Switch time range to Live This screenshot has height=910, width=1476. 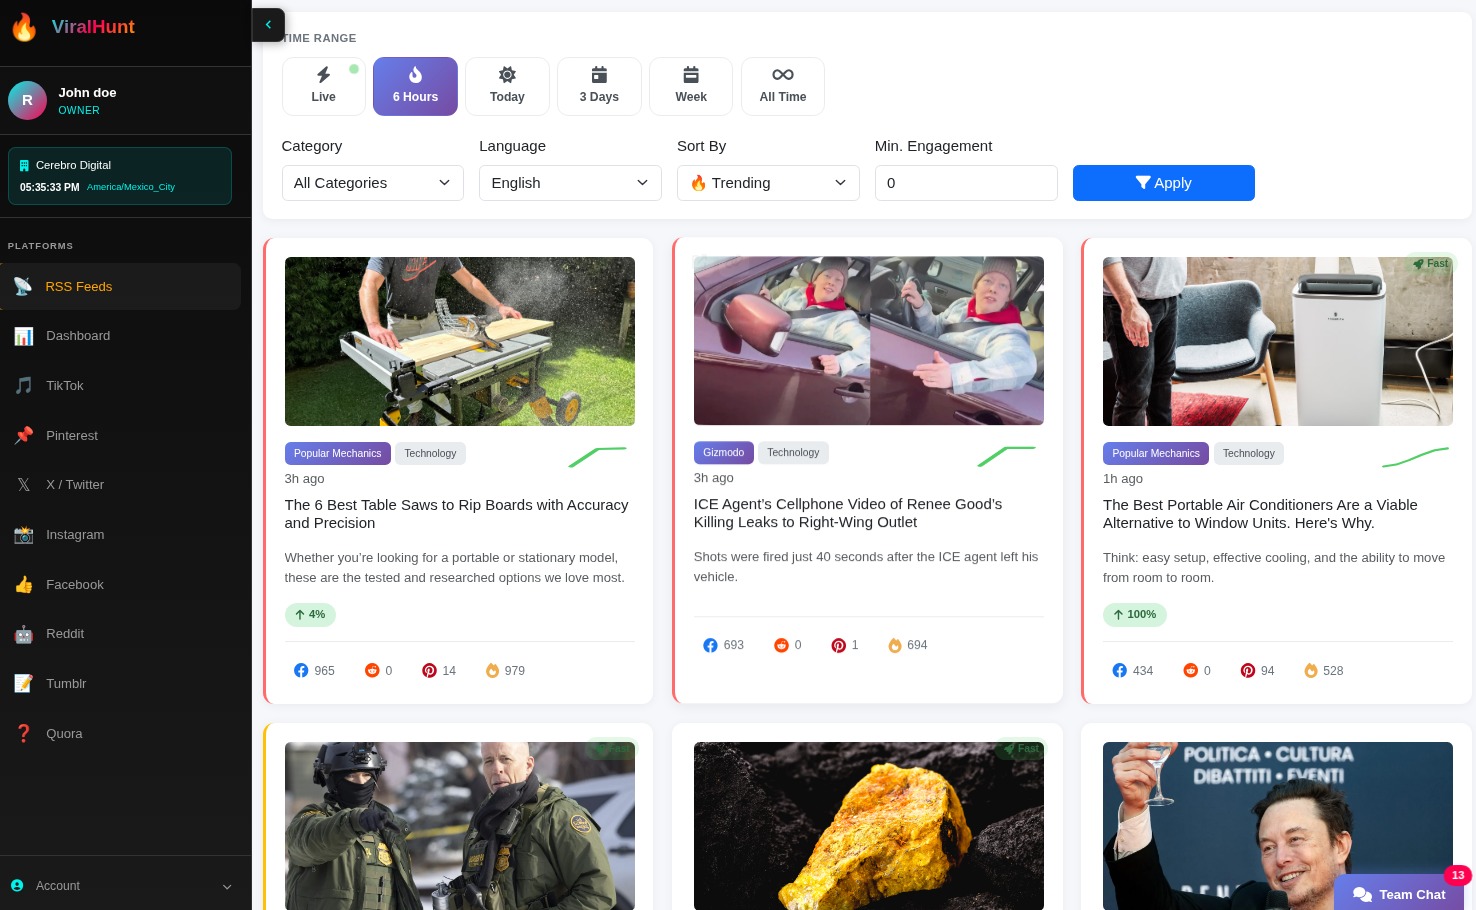[x=323, y=86]
